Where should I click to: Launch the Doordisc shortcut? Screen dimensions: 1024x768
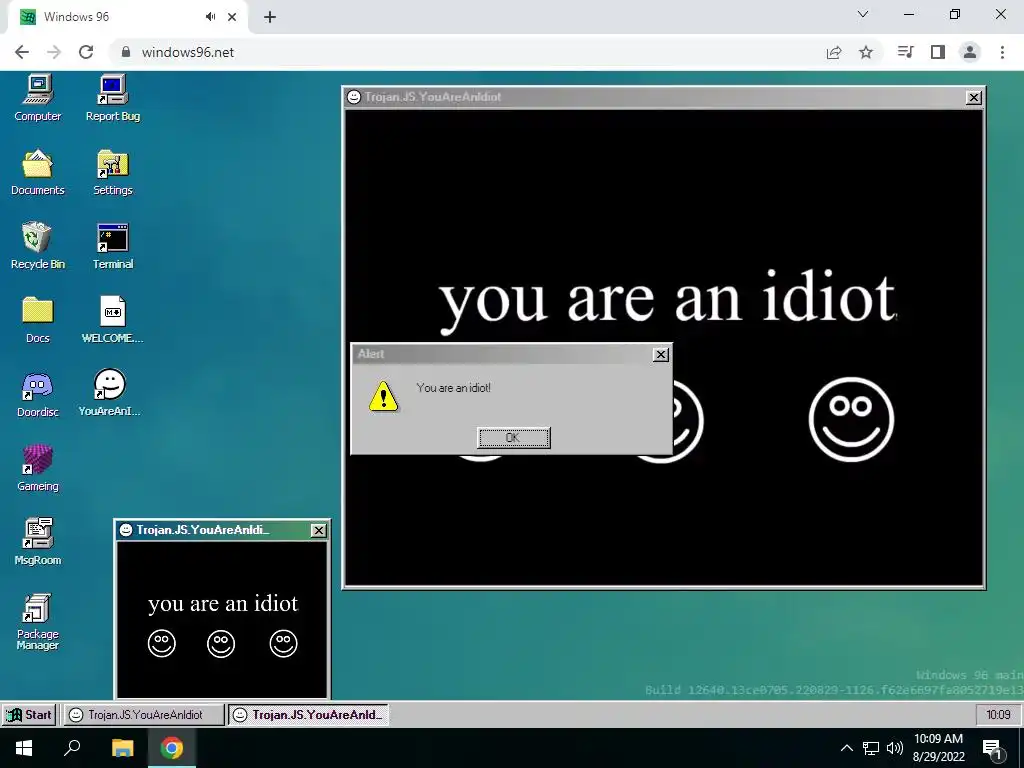click(37, 394)
